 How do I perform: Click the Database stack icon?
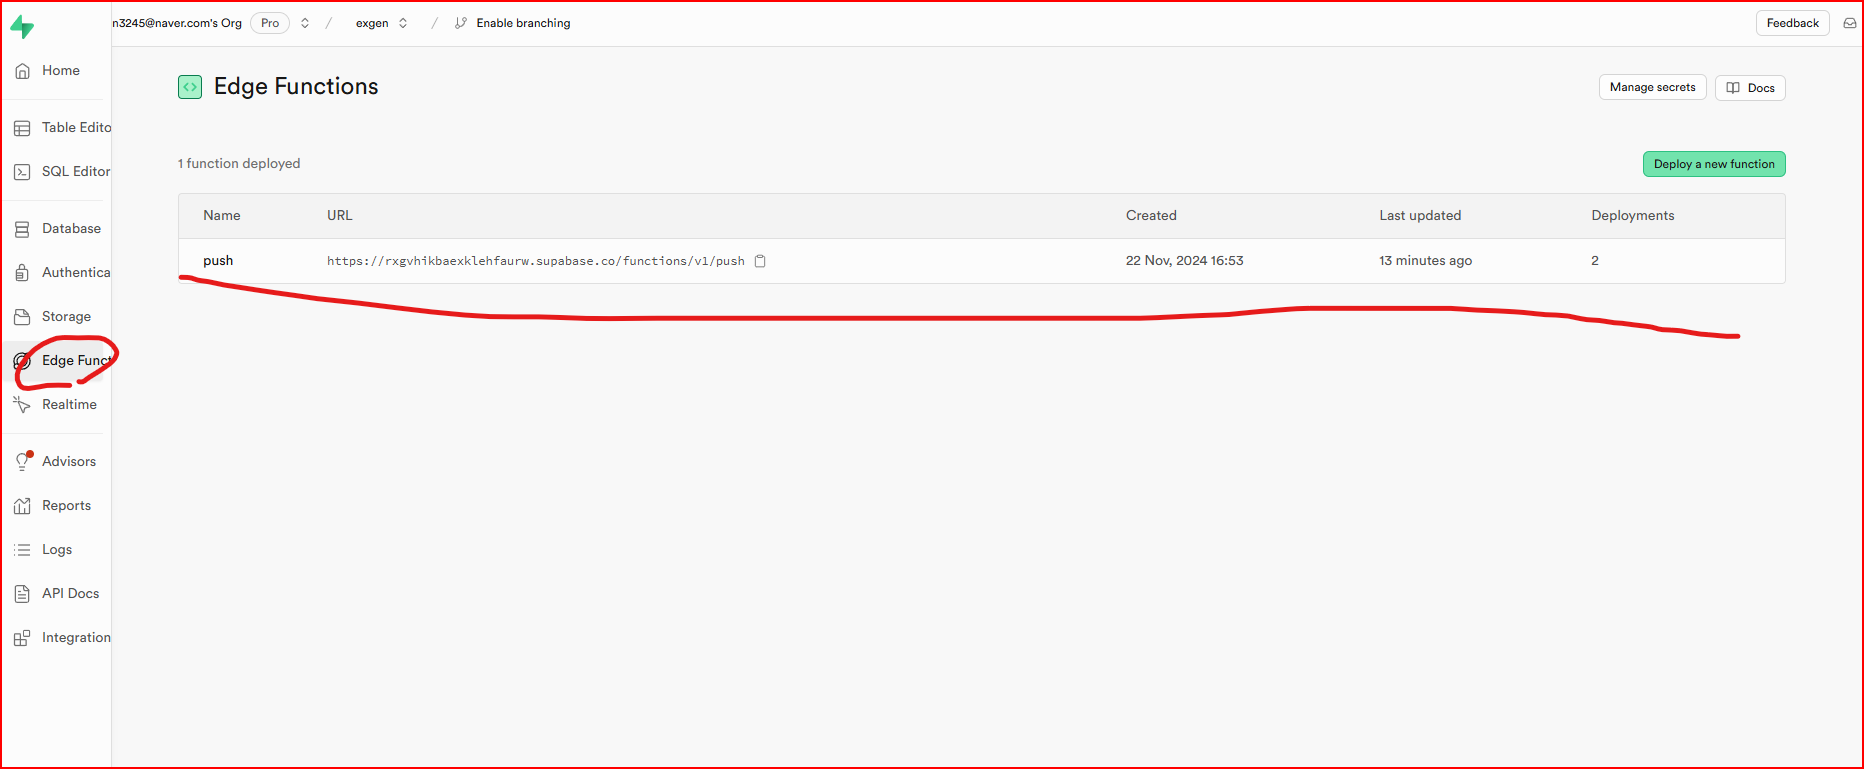coord(22,229)
